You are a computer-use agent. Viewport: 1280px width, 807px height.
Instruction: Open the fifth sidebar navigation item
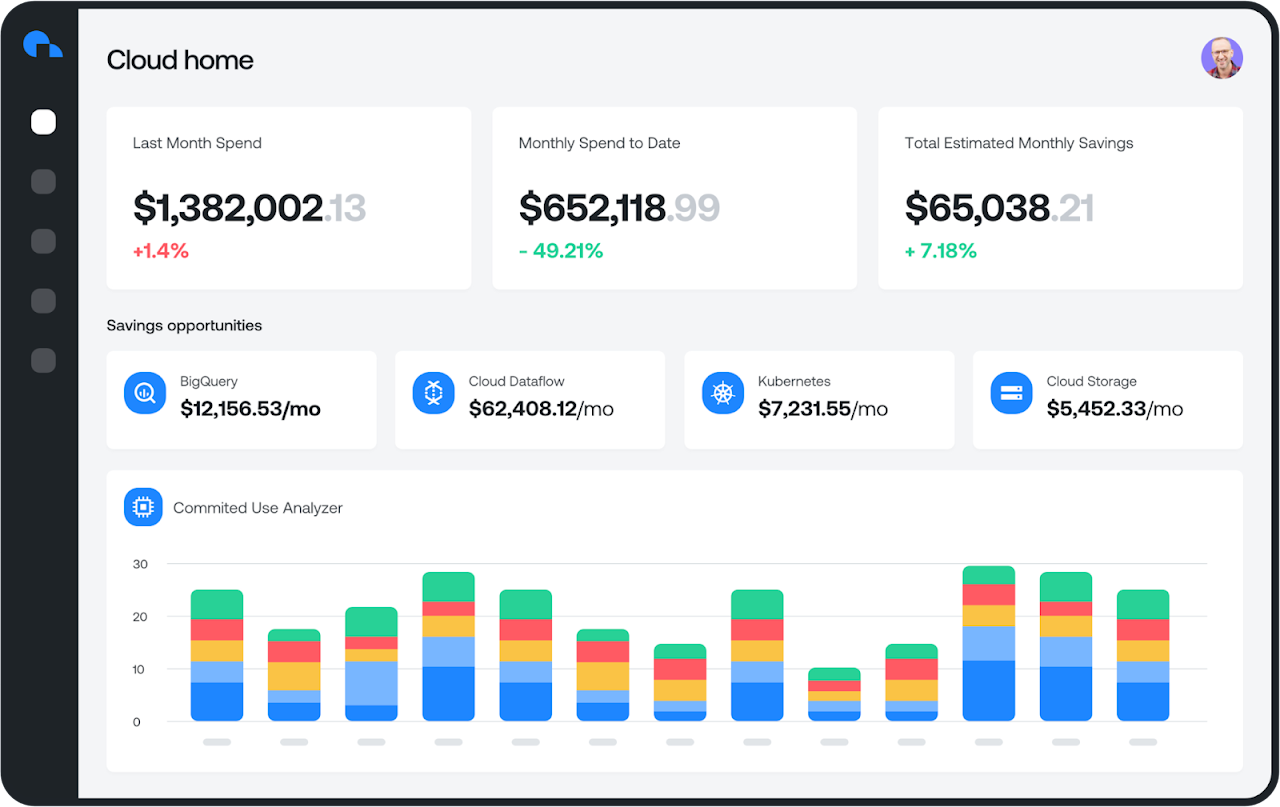pyautogui.click(x=43, y=360)
